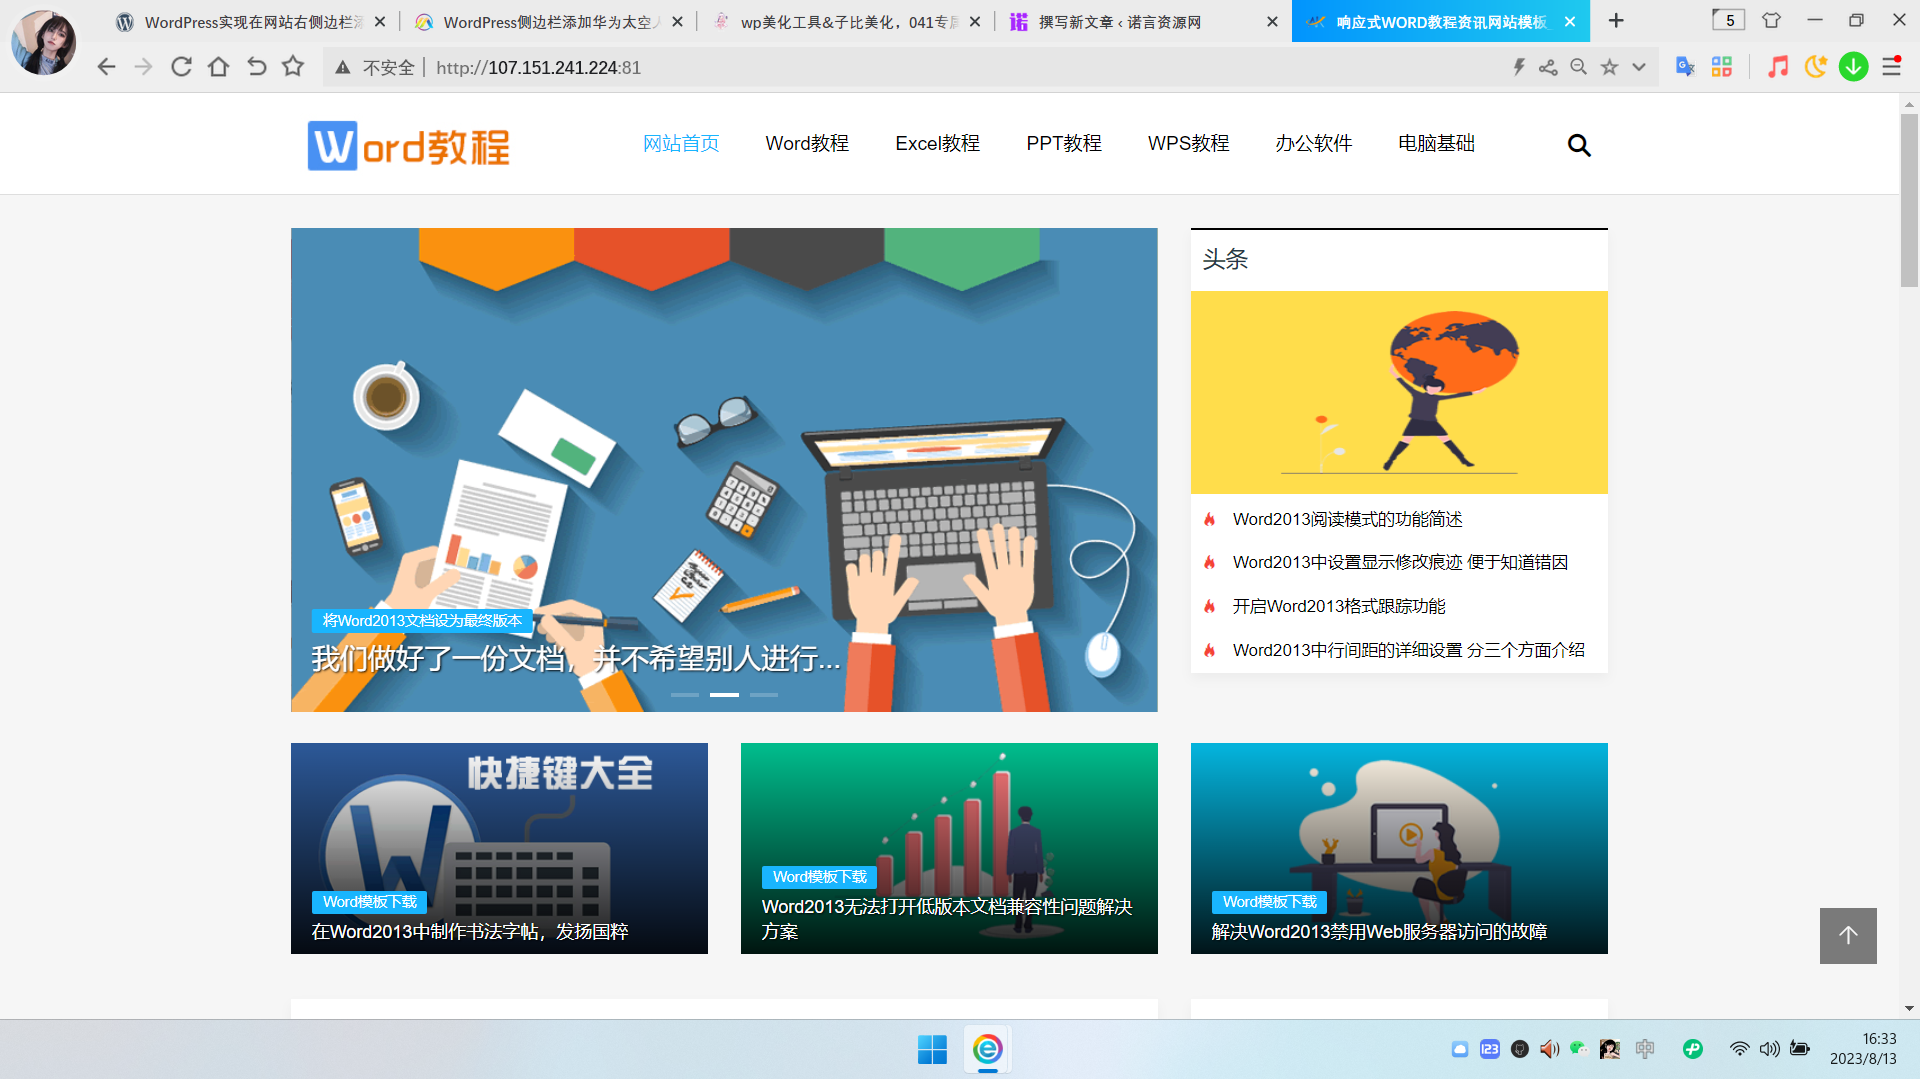Open Word2013中设置显示修改痕迹 article
1920x1079 pixels.
(1400, 562)
